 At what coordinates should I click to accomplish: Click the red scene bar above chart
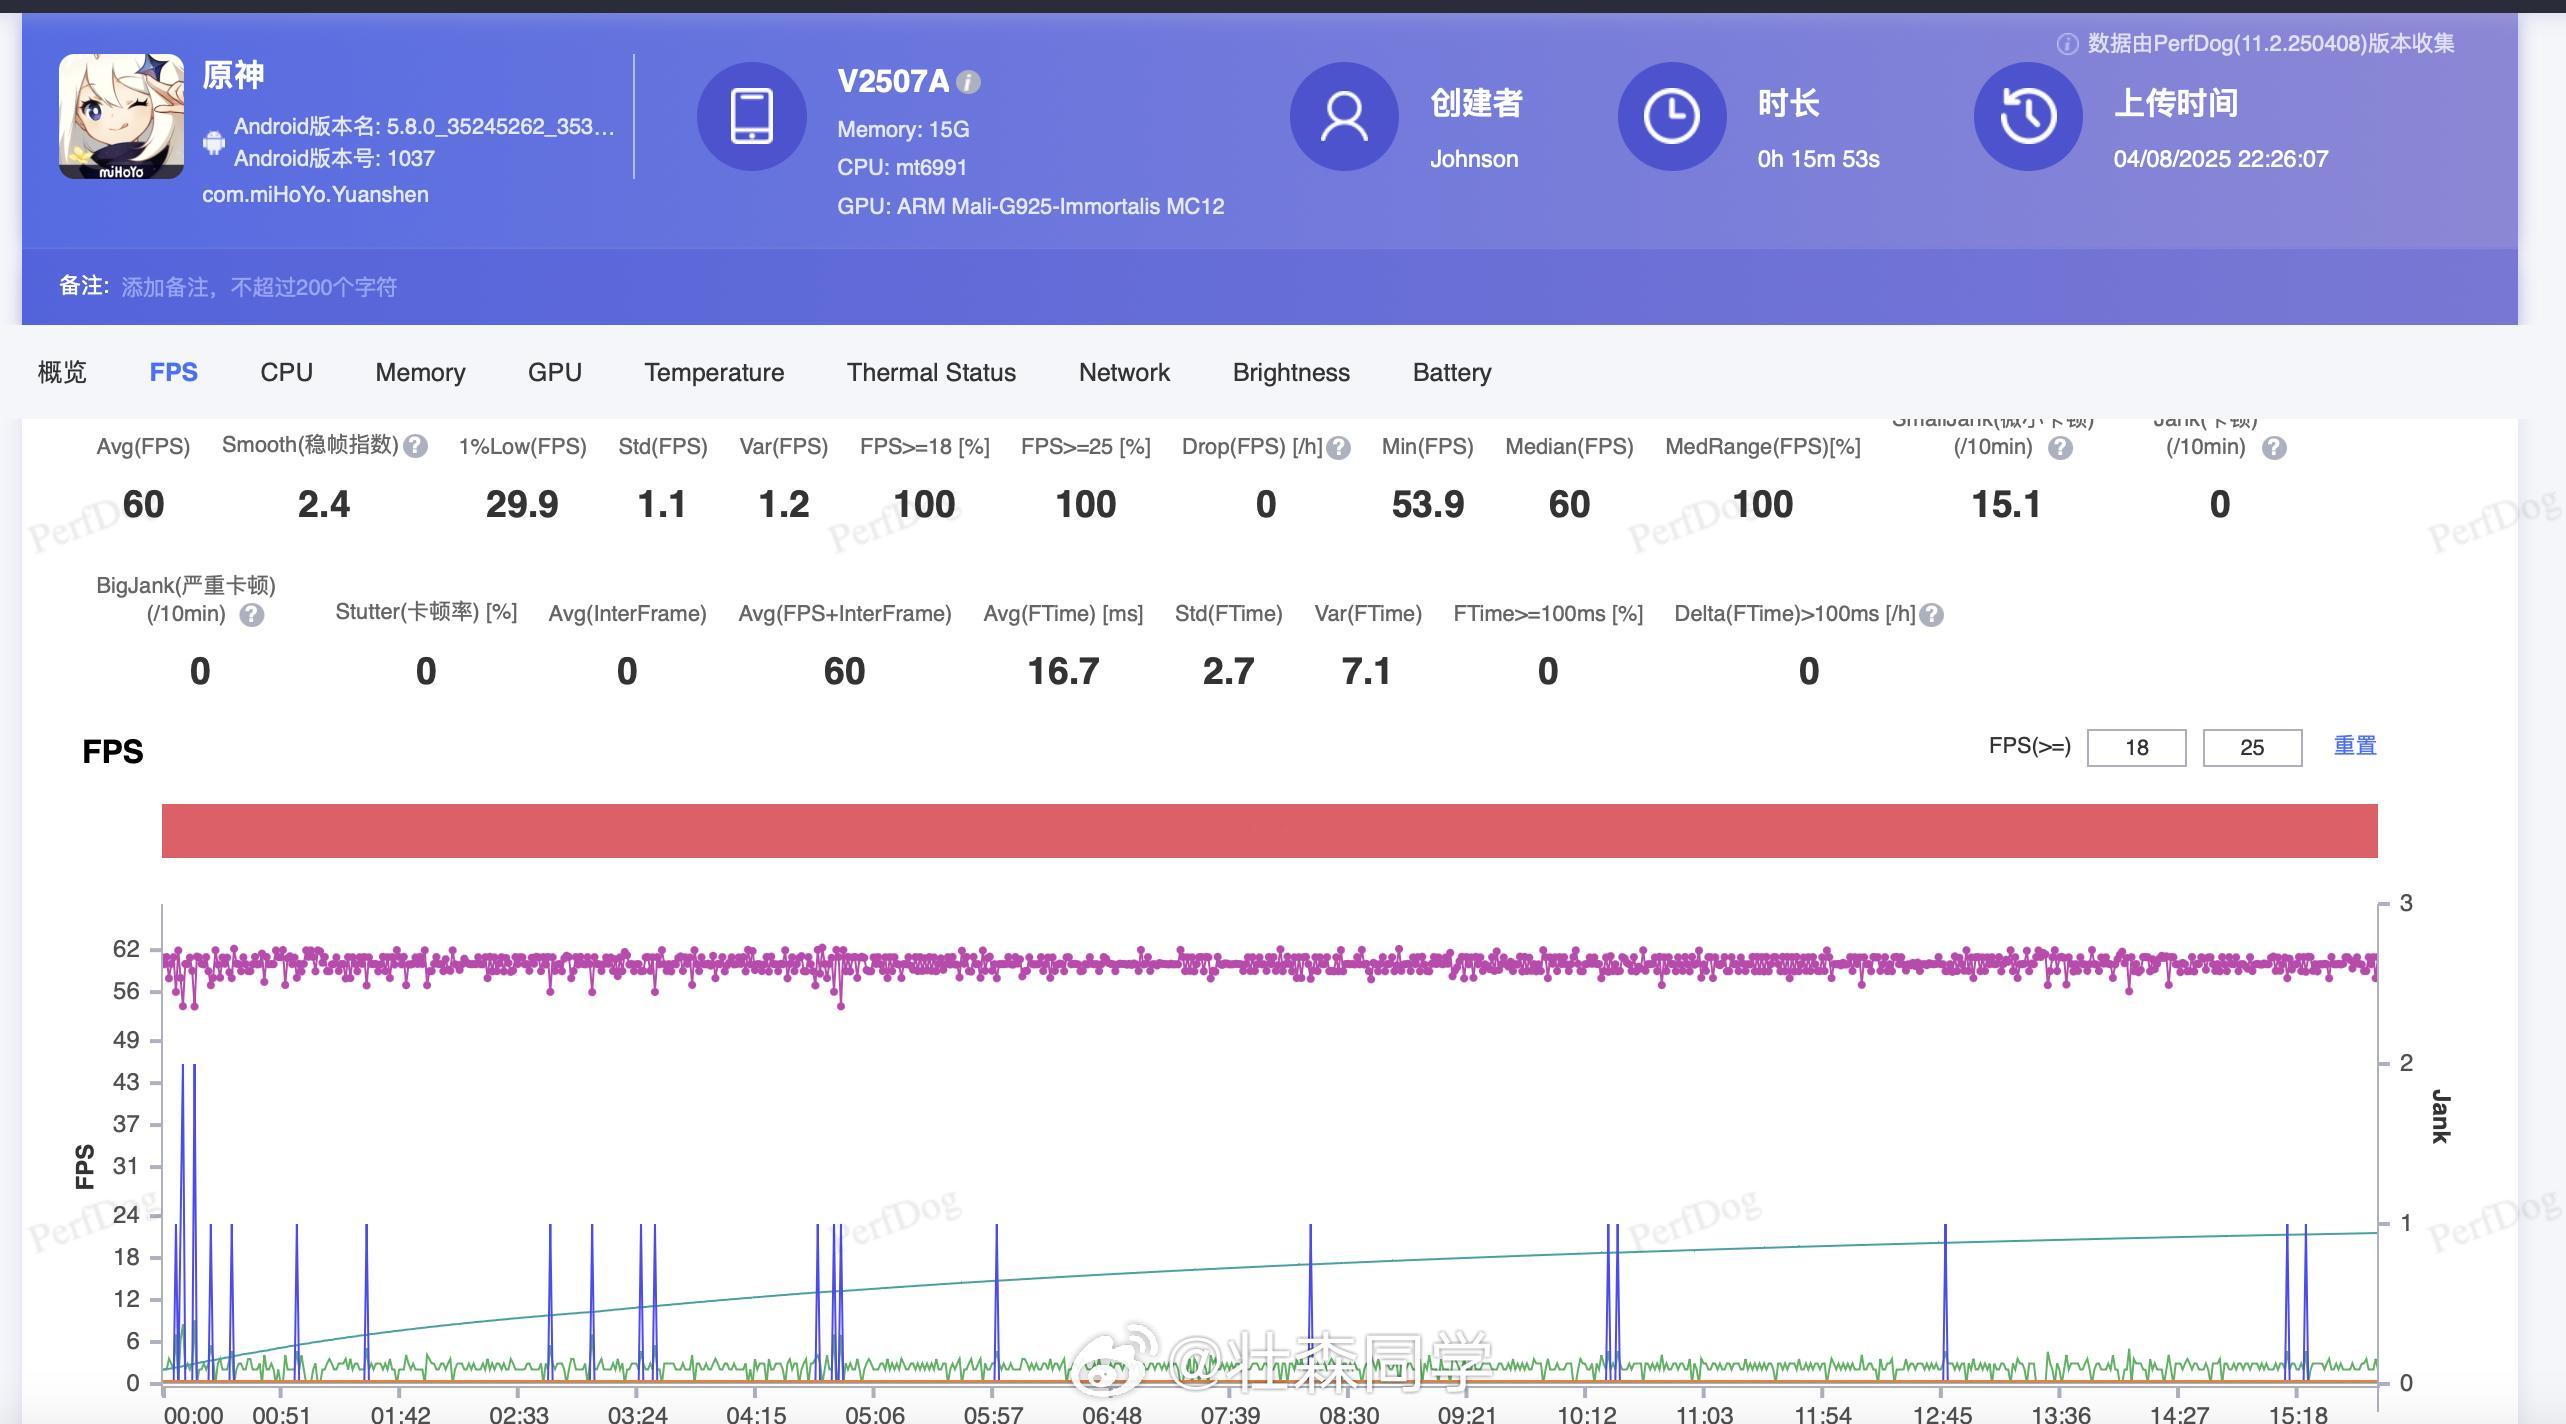point(1270,831)
